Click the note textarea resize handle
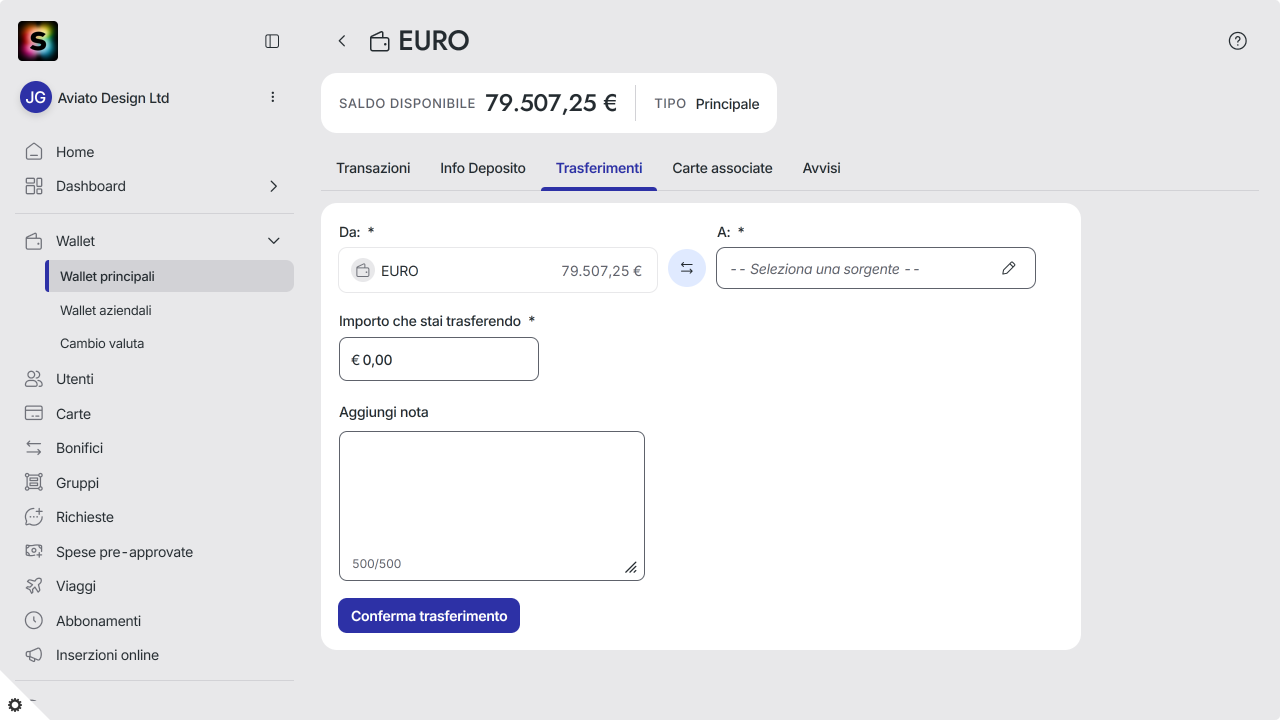 click(631, 567)
